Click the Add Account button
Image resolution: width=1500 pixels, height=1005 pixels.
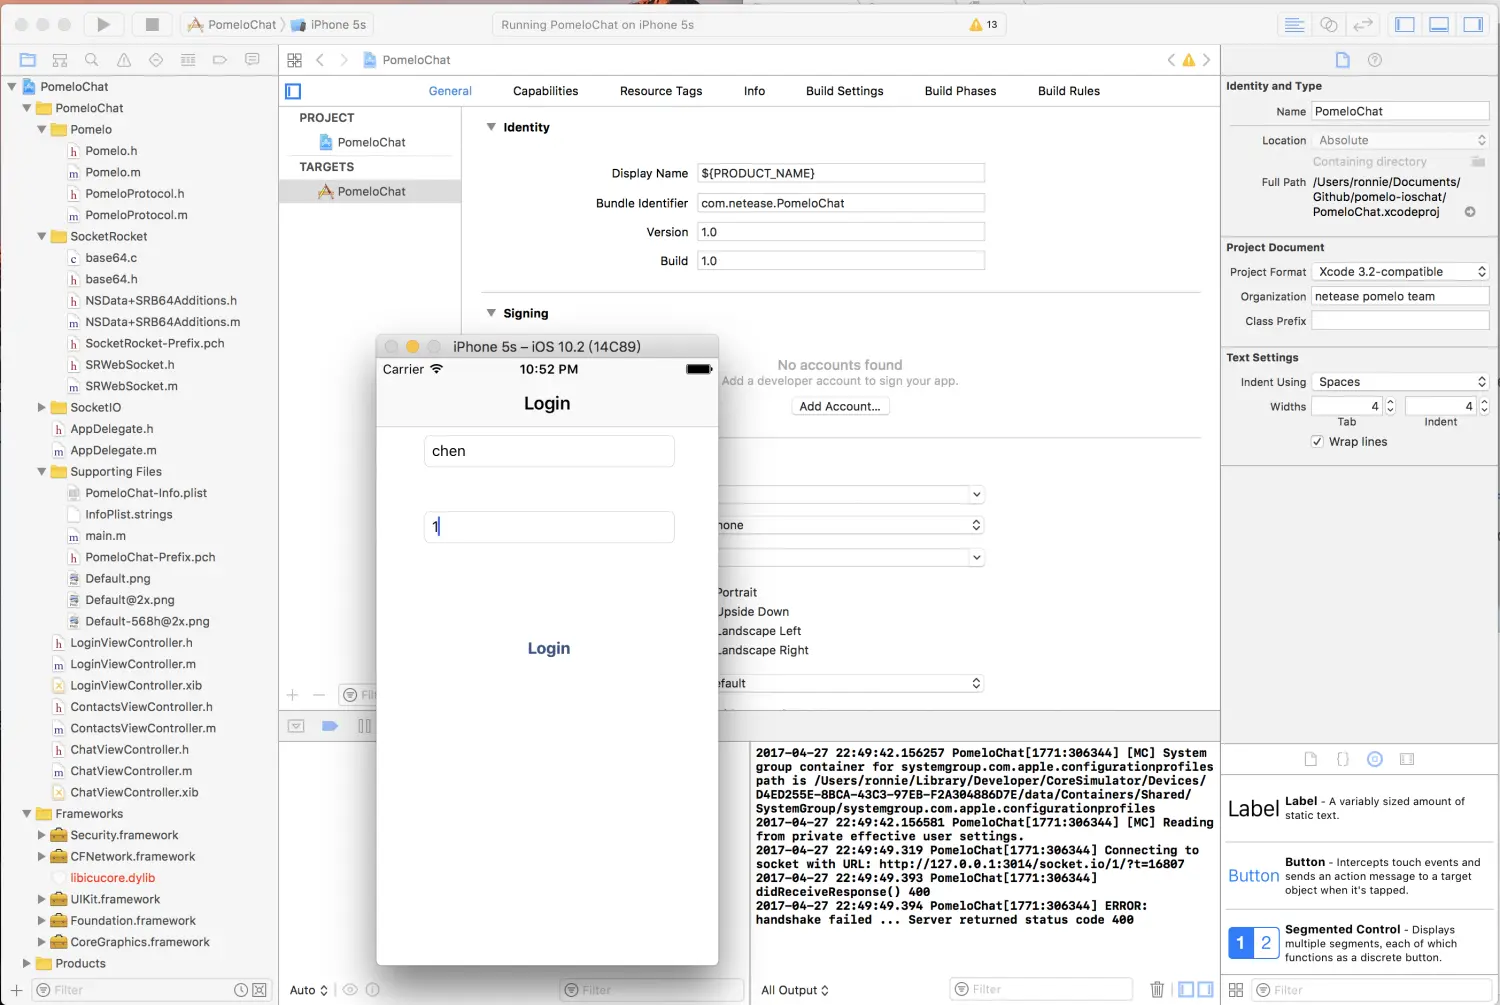tap(840, 406)
